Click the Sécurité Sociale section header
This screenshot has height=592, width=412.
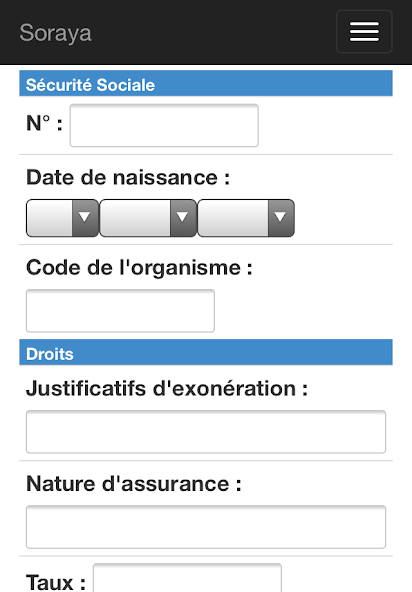point(206,83)
